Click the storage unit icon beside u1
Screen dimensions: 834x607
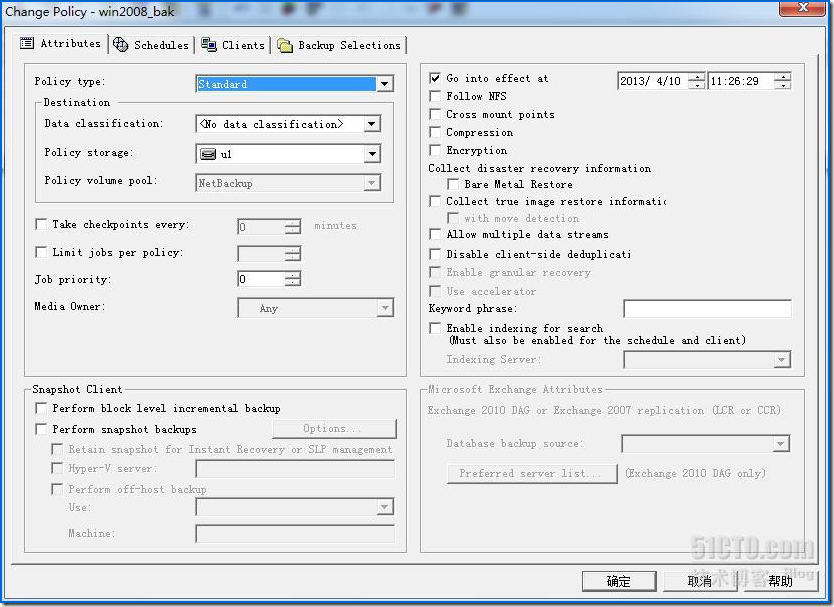point(208,154)
